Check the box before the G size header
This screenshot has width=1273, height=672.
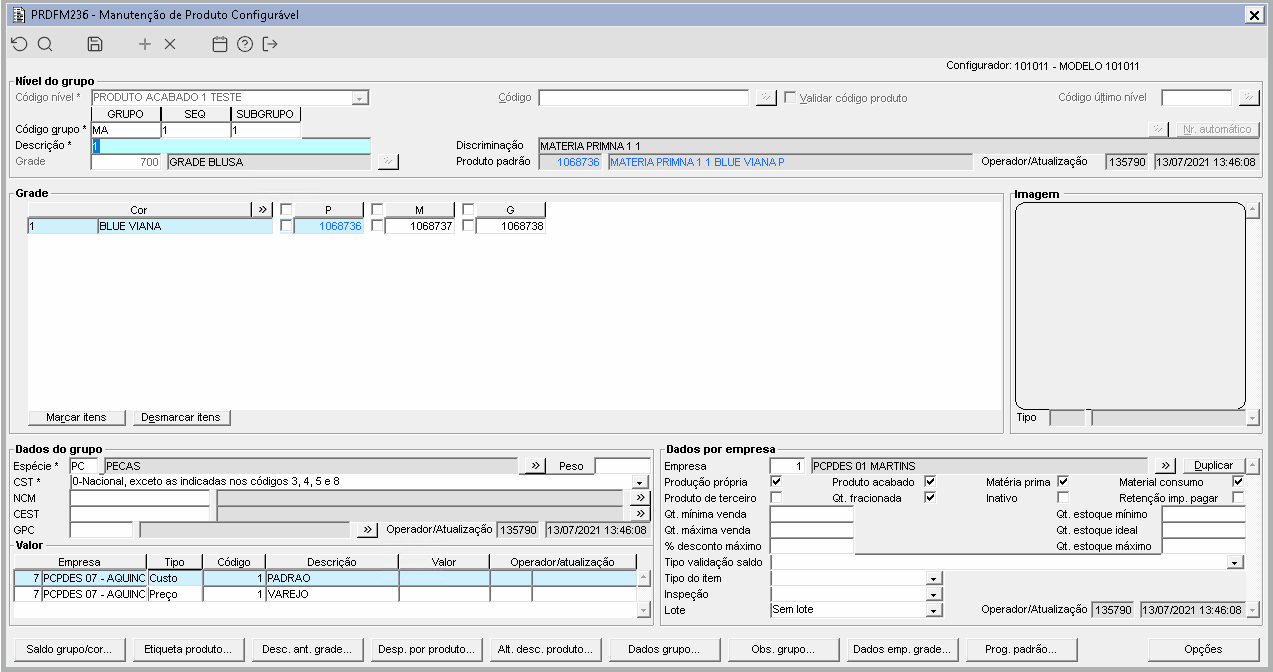[469, 210]
